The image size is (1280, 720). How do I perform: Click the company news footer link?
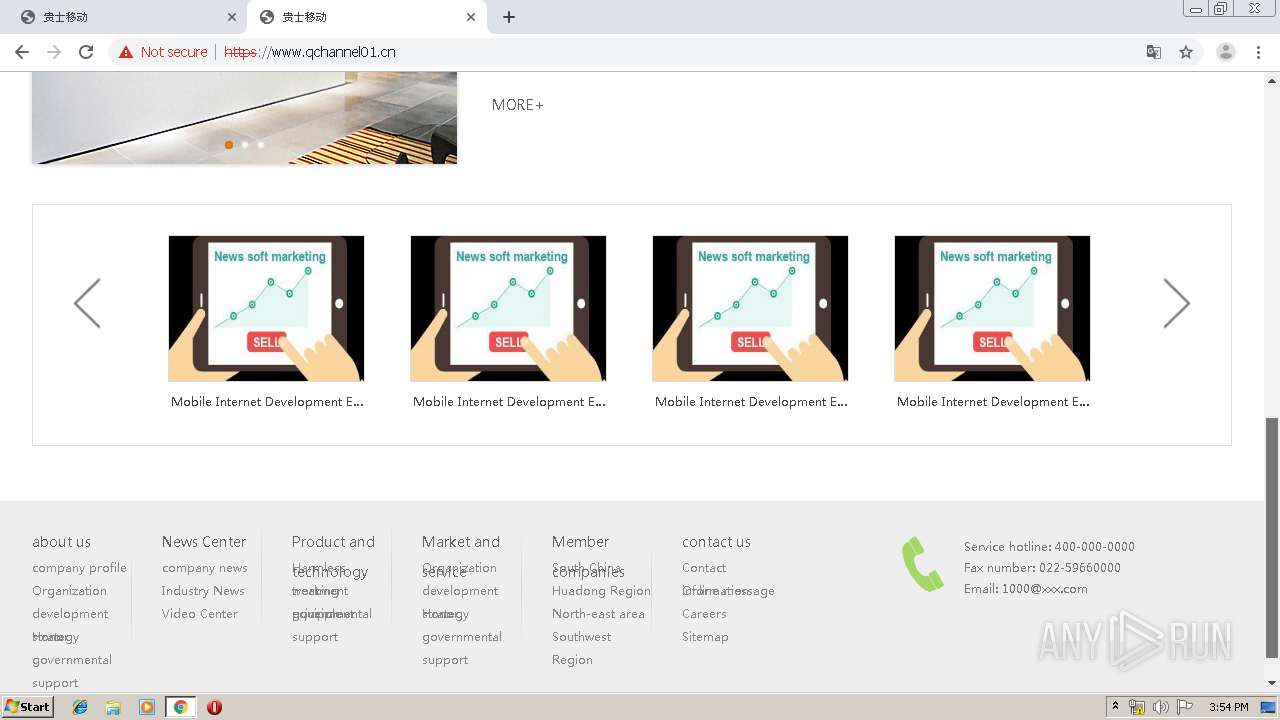[x=205, y=568]
